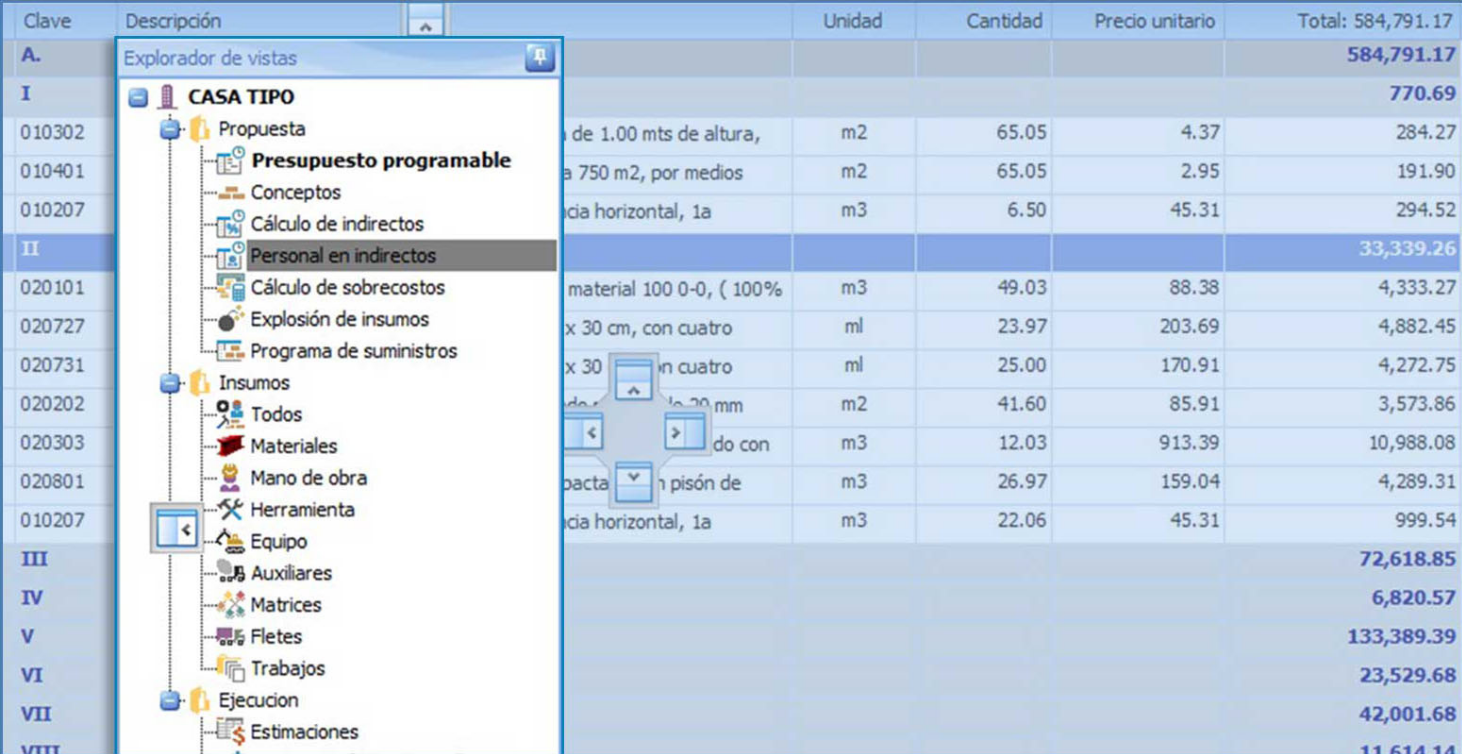Click the Herramienta tools icon
1462x754 pixels.
click(x=231, y=510)
